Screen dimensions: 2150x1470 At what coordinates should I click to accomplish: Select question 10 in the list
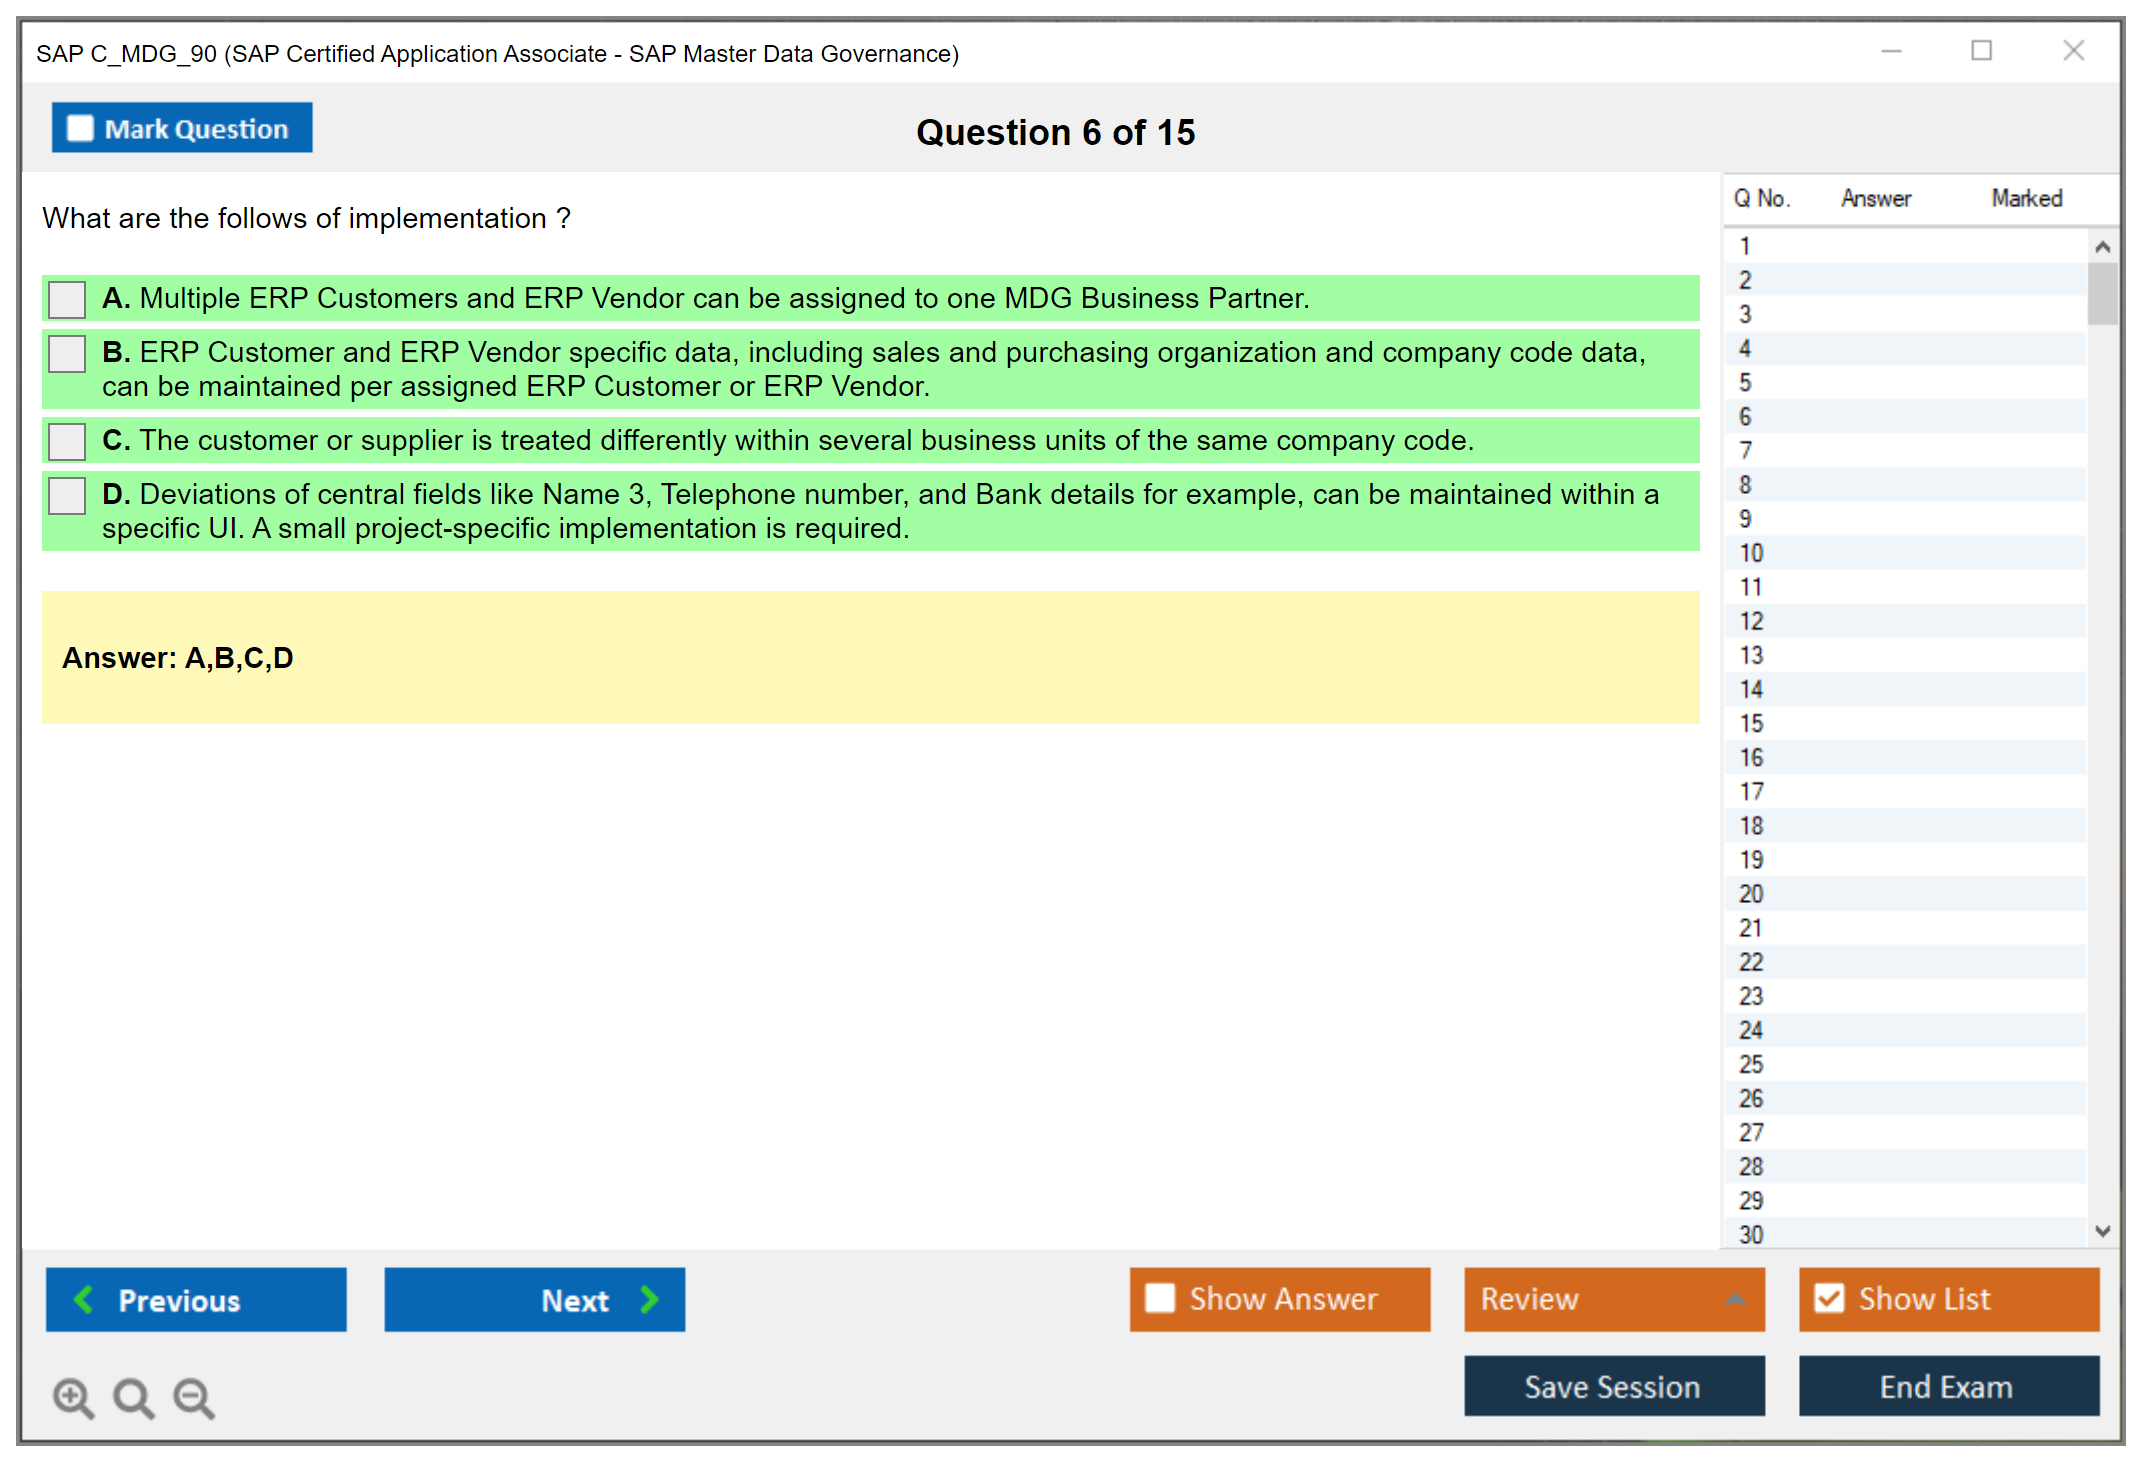1751,553
